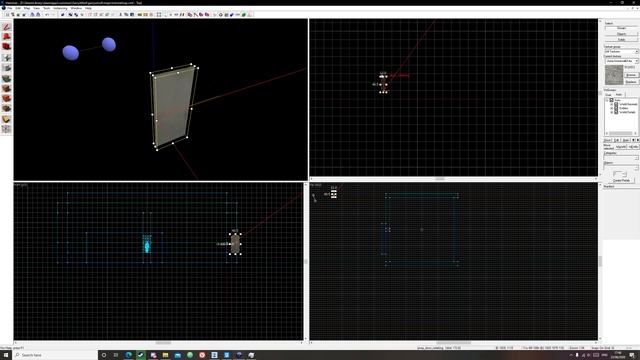Screen dimensions: 640x360
Task: Click the front view horizontal scrollbar thumb
Action: click(163, 343)
